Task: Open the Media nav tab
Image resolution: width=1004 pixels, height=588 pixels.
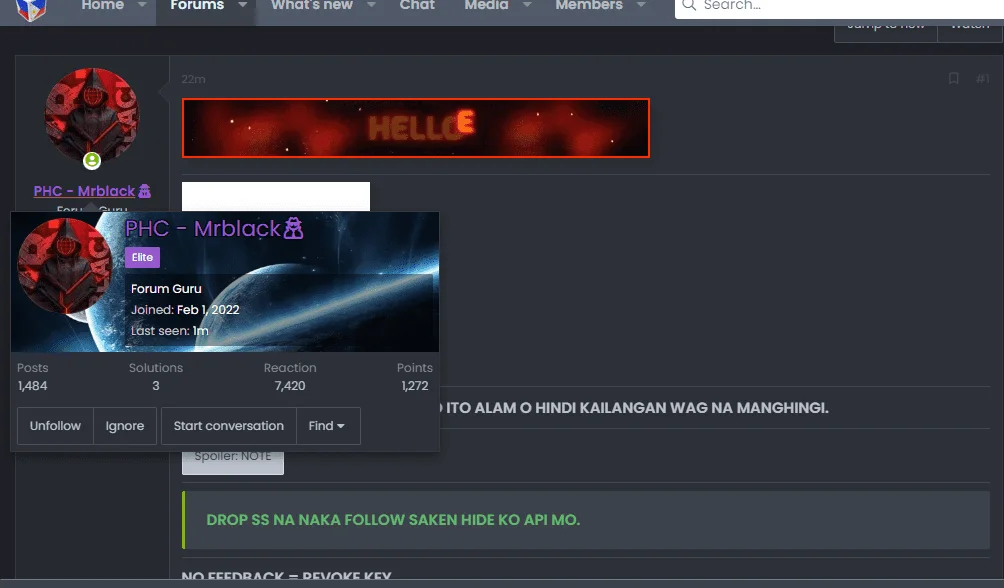Action: [486, 6]
